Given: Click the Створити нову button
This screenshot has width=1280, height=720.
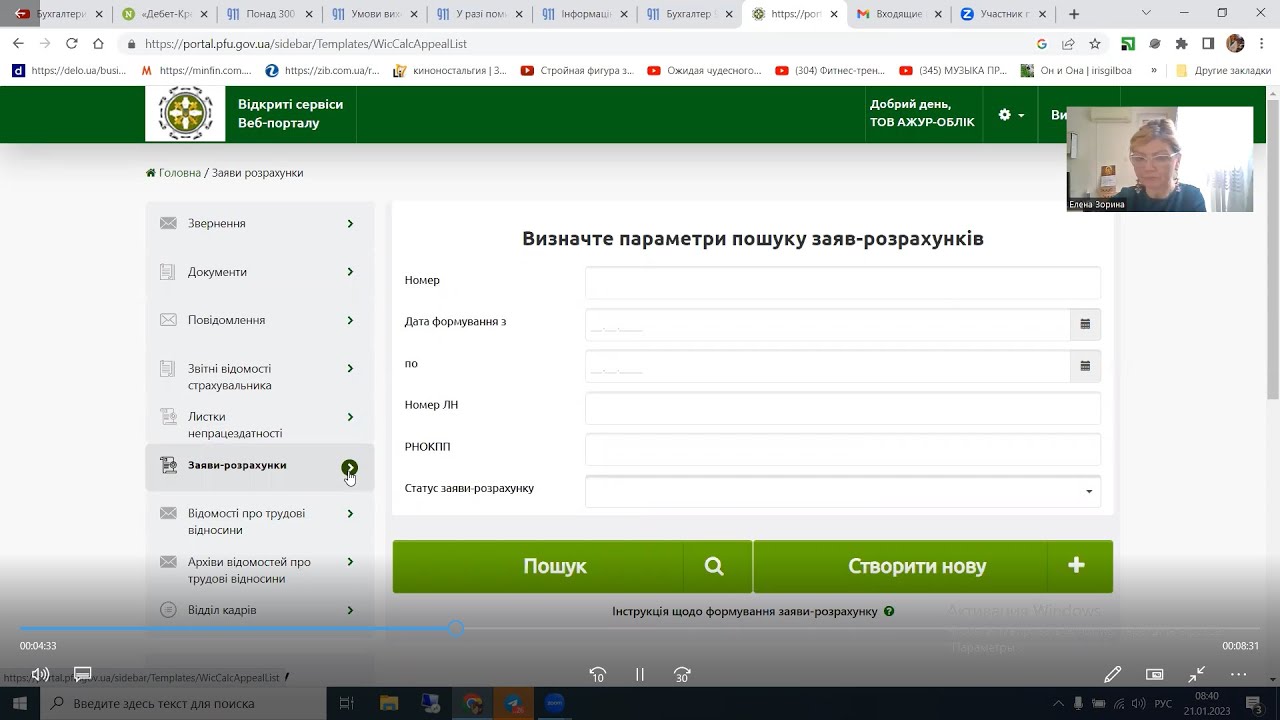Looking at the screenshot, I should [x=933, y=566].
